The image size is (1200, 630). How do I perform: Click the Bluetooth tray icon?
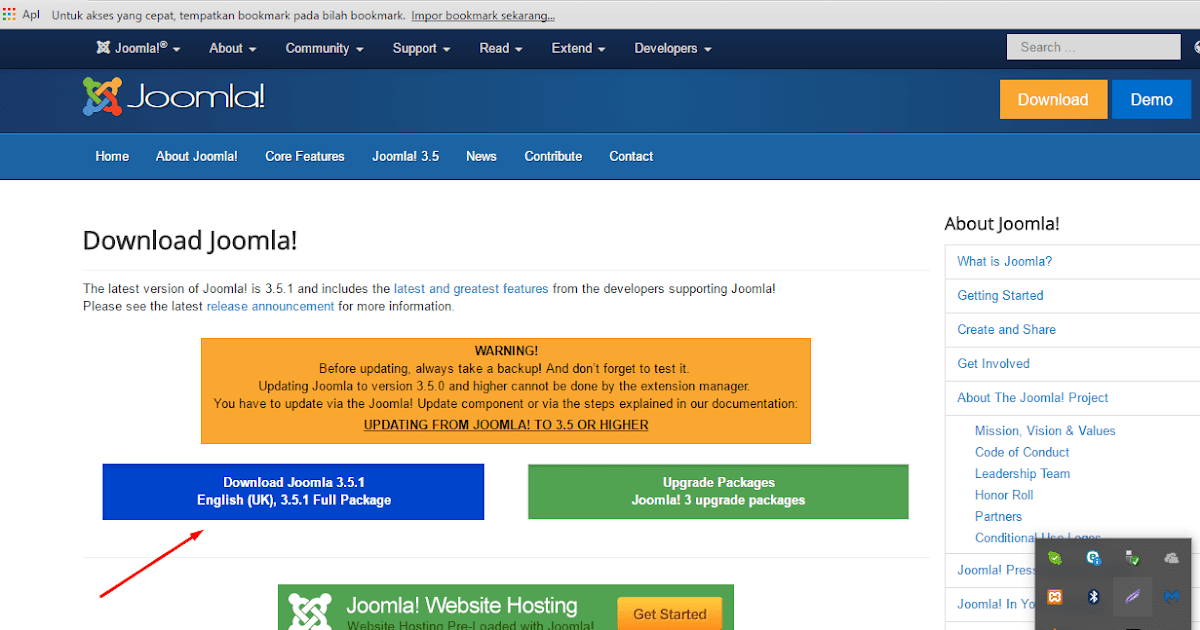coord(1094,597)
